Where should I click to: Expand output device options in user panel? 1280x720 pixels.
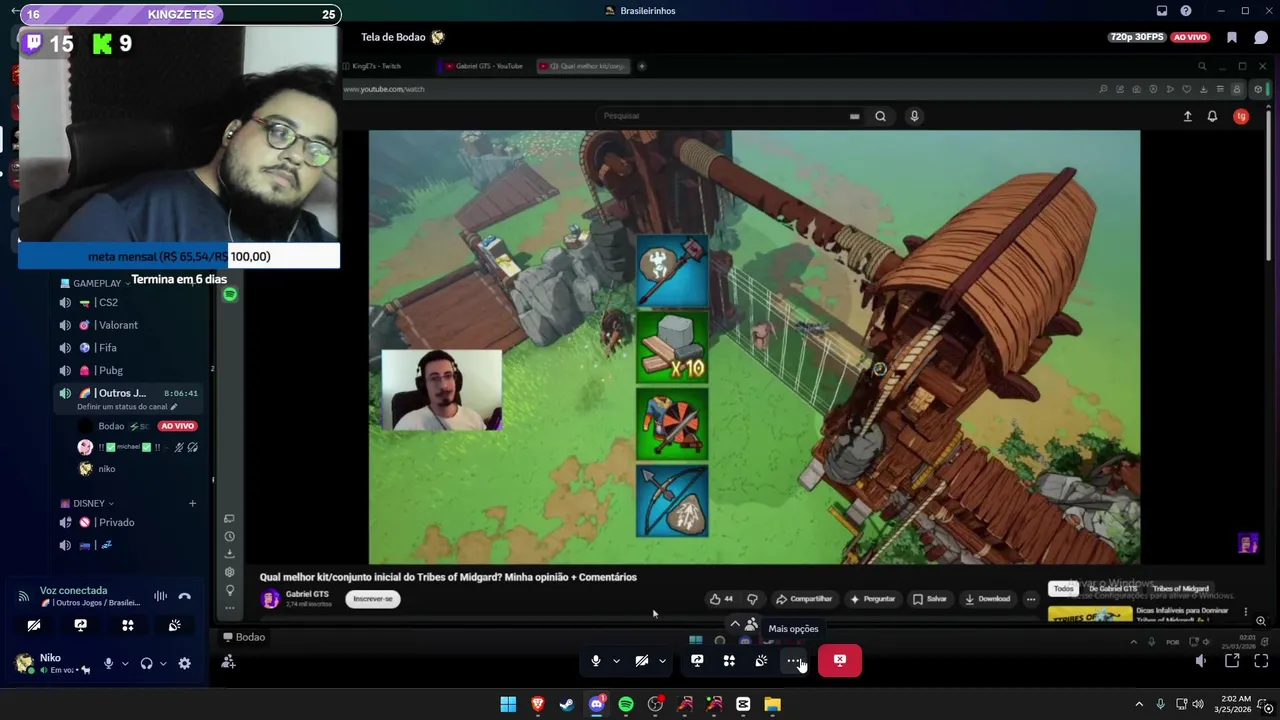click(x=163, y=663)
